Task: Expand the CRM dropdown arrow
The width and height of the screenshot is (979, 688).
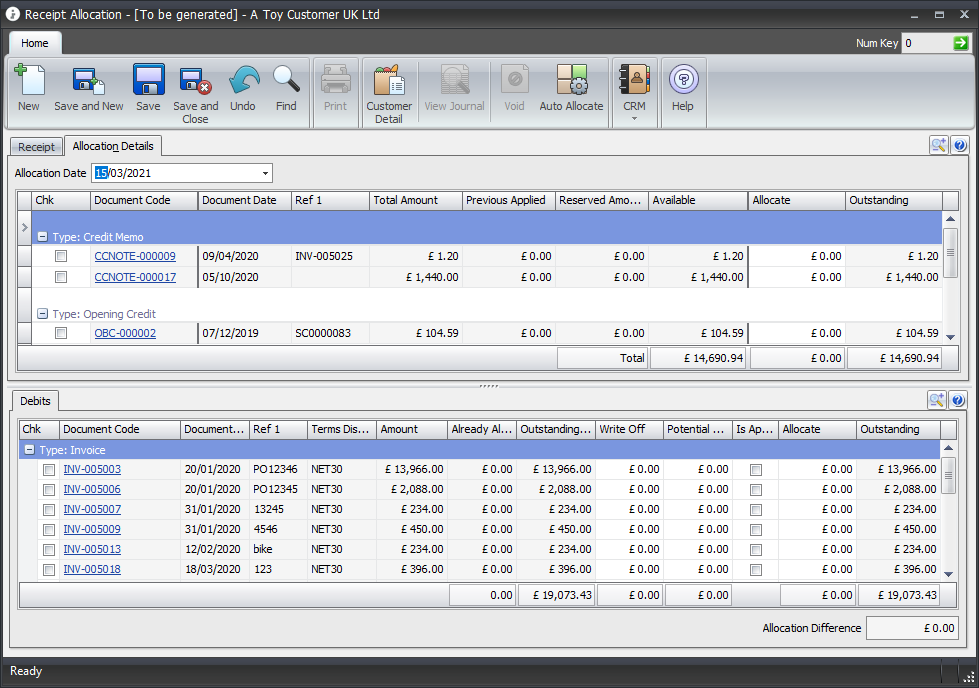Action: [x=634, y=119]
